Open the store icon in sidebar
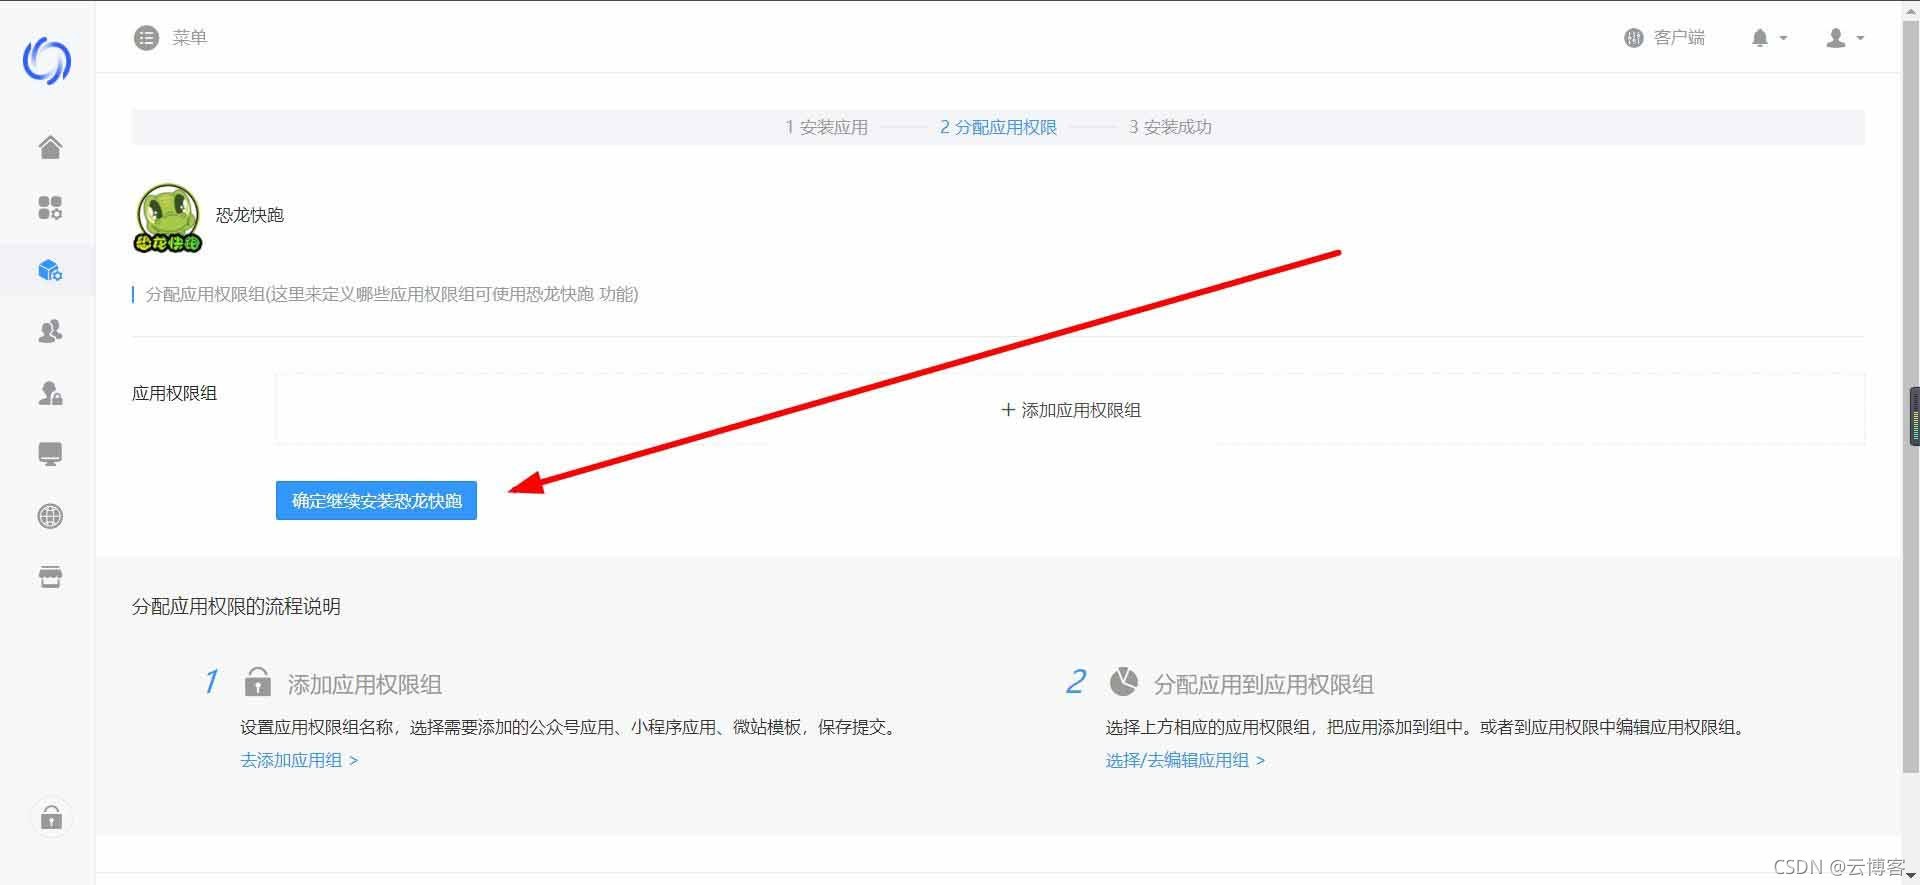This screenshot has width=1920, height=885. click(50, 577)
